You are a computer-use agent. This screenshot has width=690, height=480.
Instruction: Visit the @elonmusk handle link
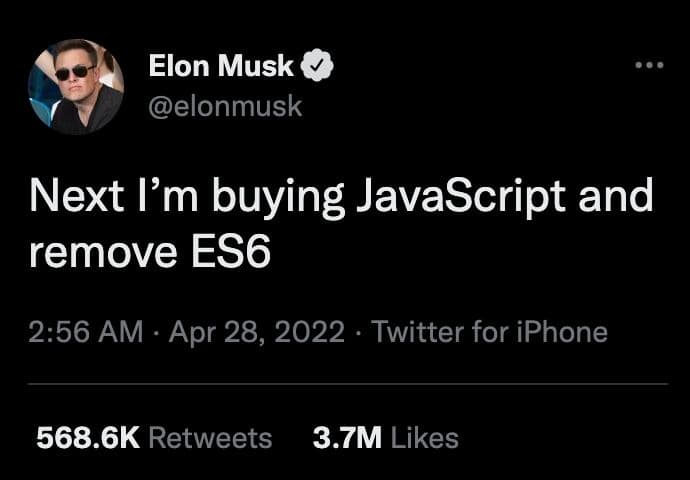[x=225, y=106]
